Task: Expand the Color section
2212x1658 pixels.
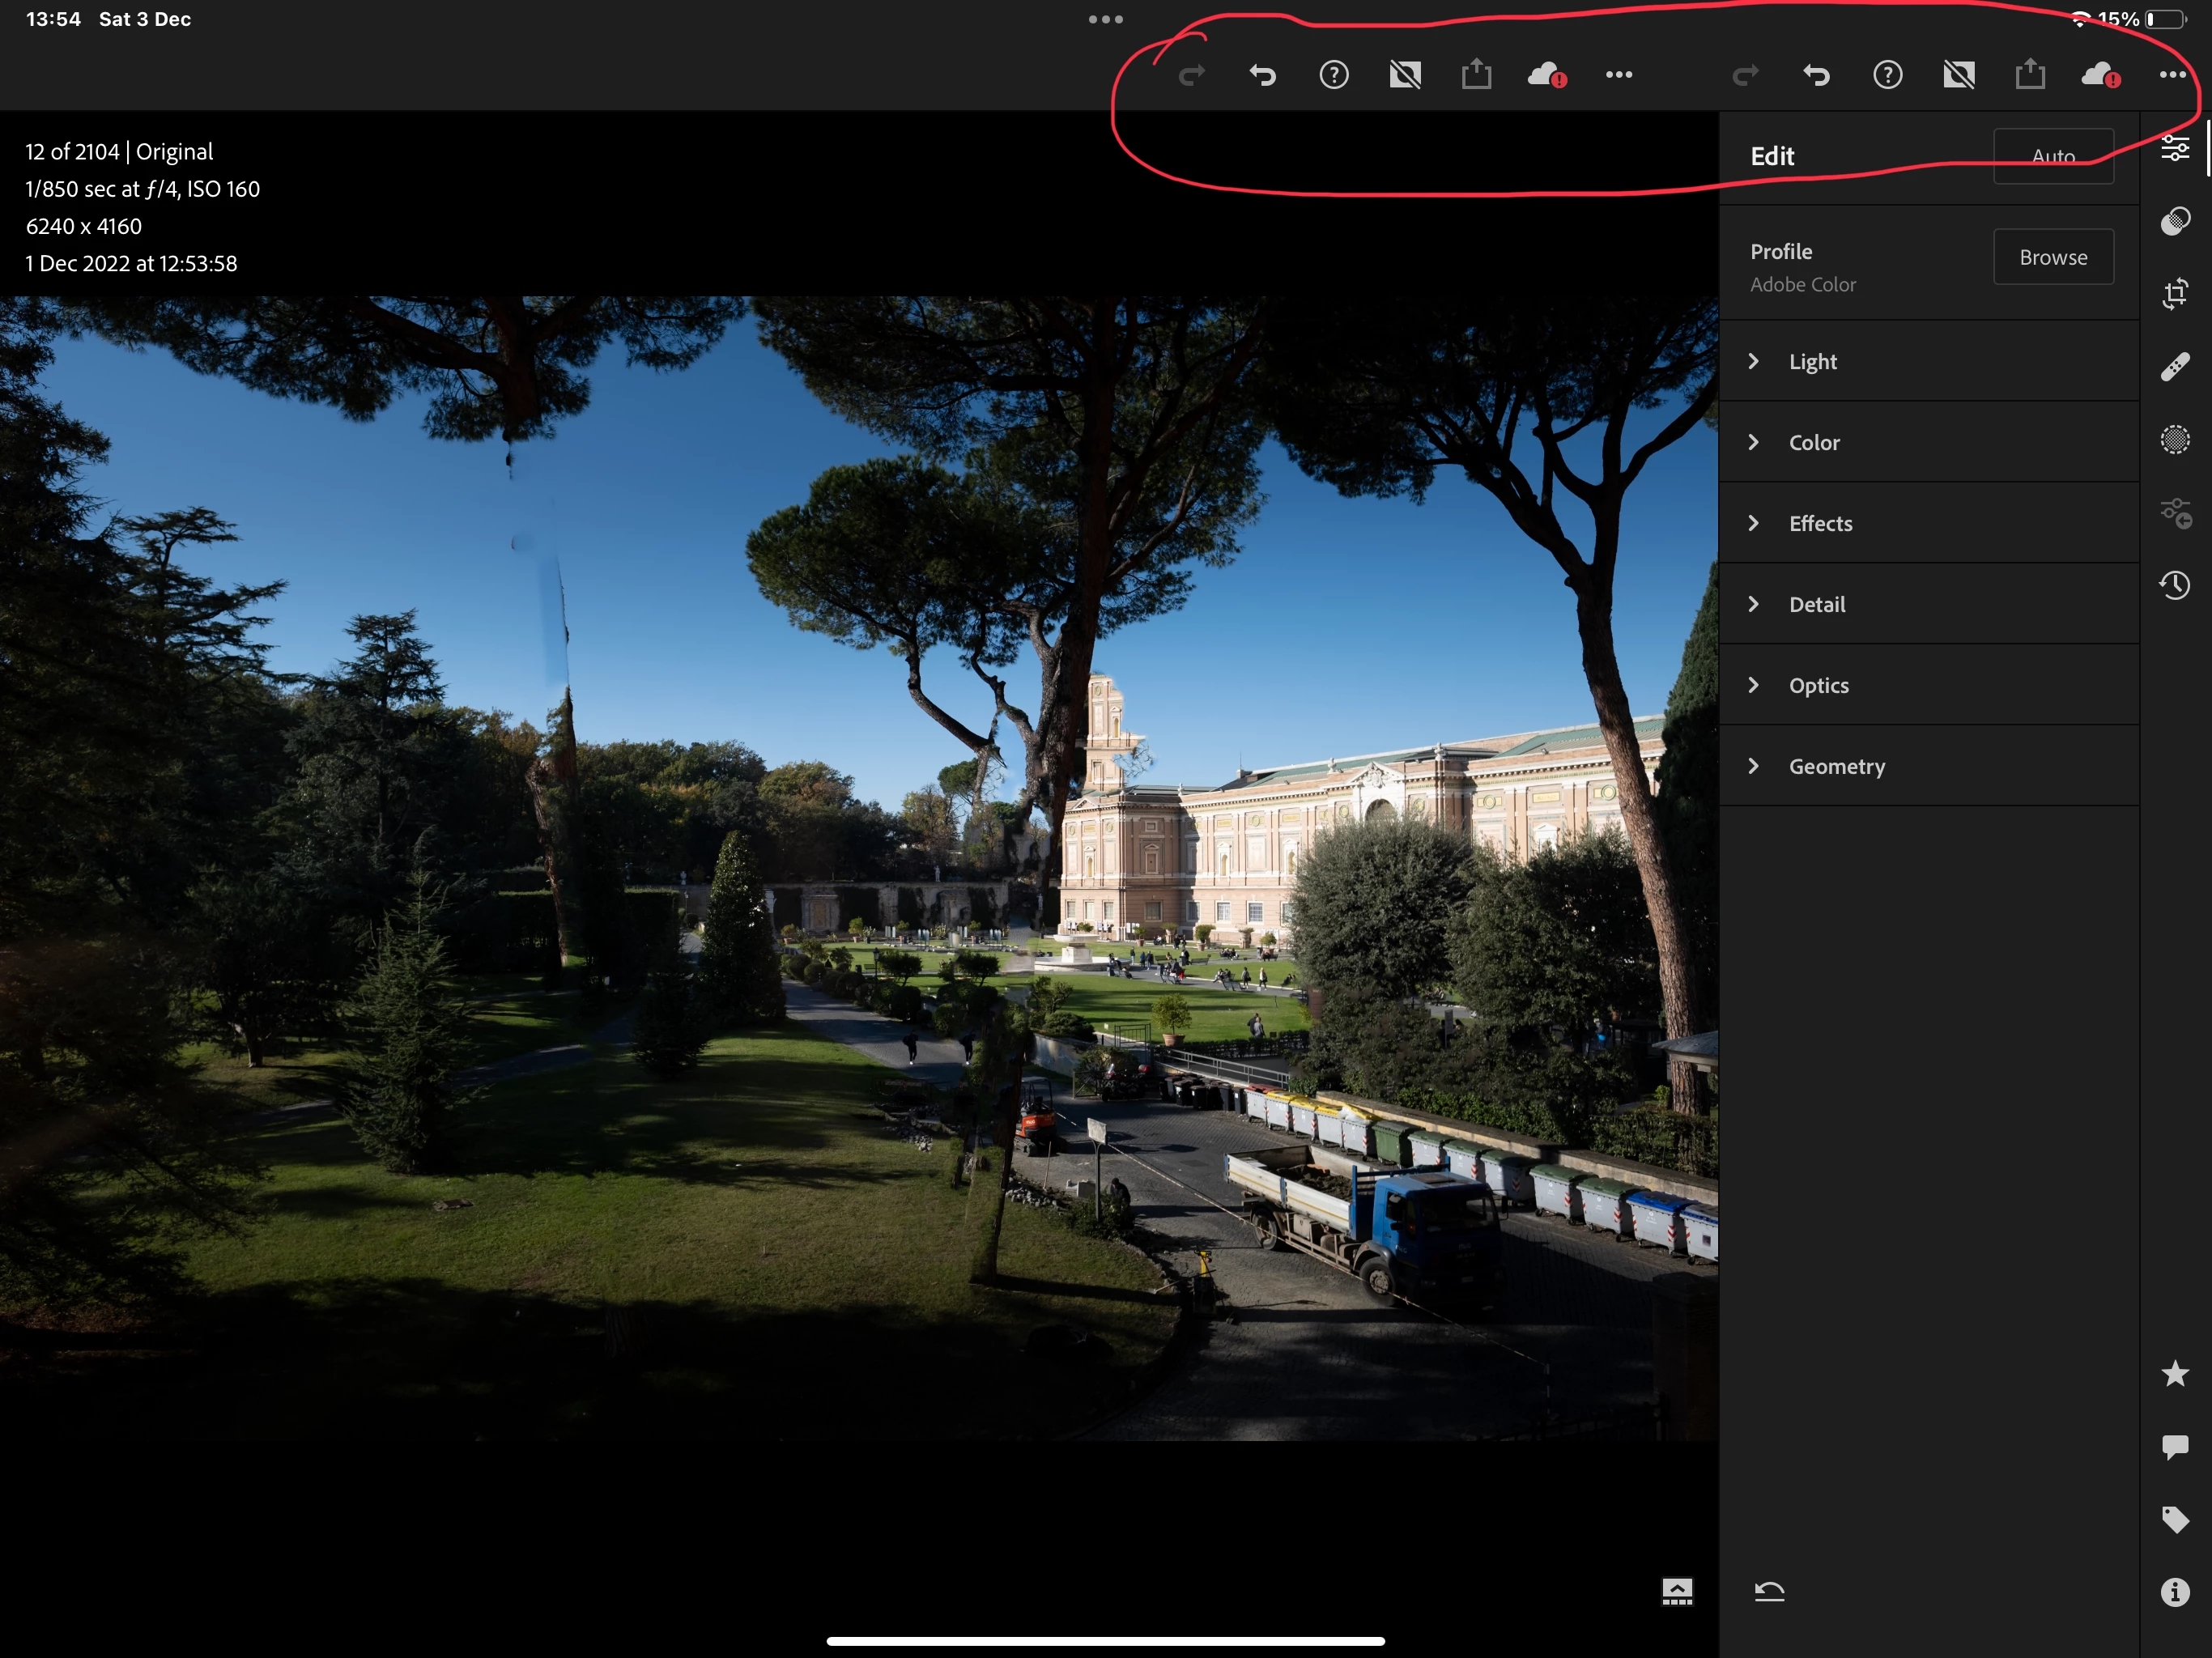Action: click(1813, 442)
